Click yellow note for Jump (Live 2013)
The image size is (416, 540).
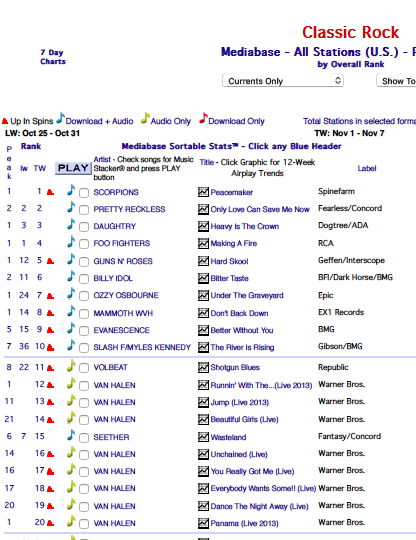71,400
